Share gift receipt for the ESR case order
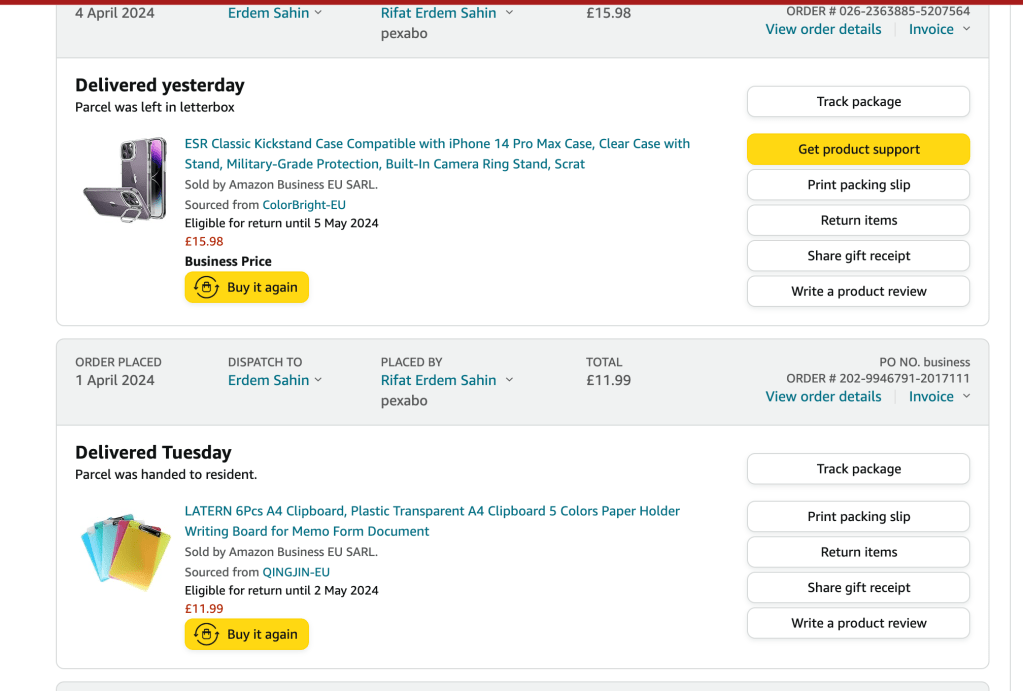This screenshot has height=691, width=1023. click(x=858, y=256)
